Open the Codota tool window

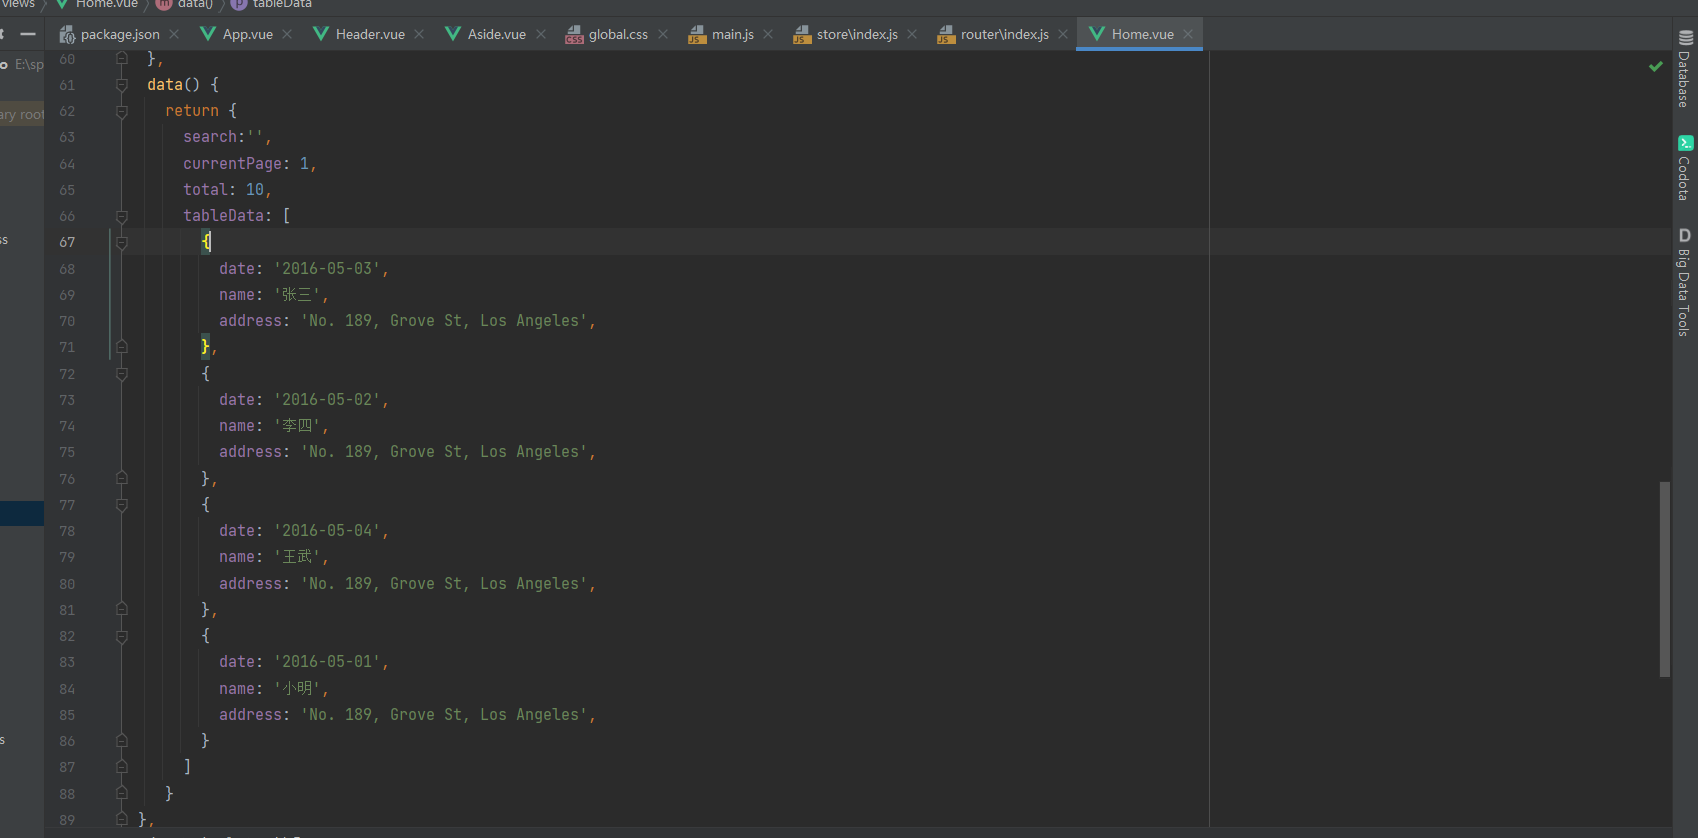click(1685, 168)
